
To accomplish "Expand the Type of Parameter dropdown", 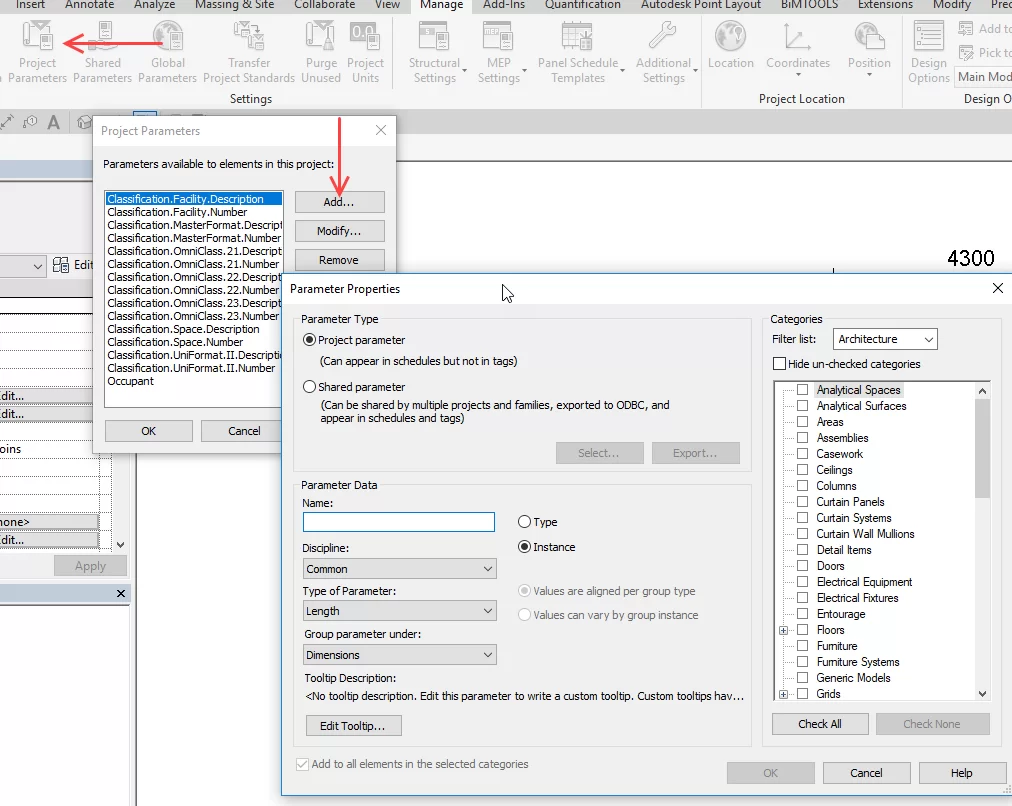I will 399,611.
